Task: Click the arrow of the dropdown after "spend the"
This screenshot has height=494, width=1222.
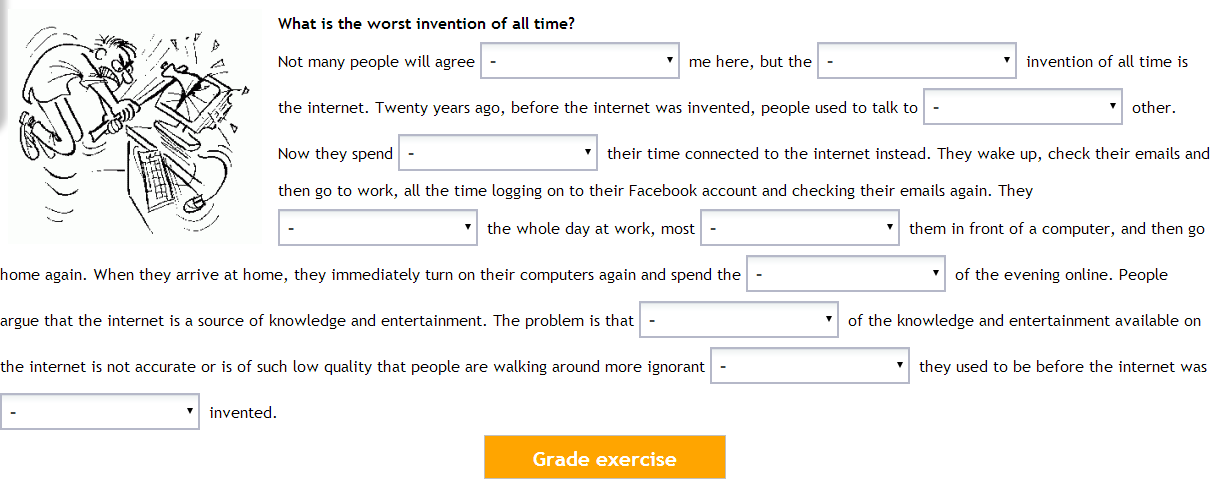Action: (936, 273)
